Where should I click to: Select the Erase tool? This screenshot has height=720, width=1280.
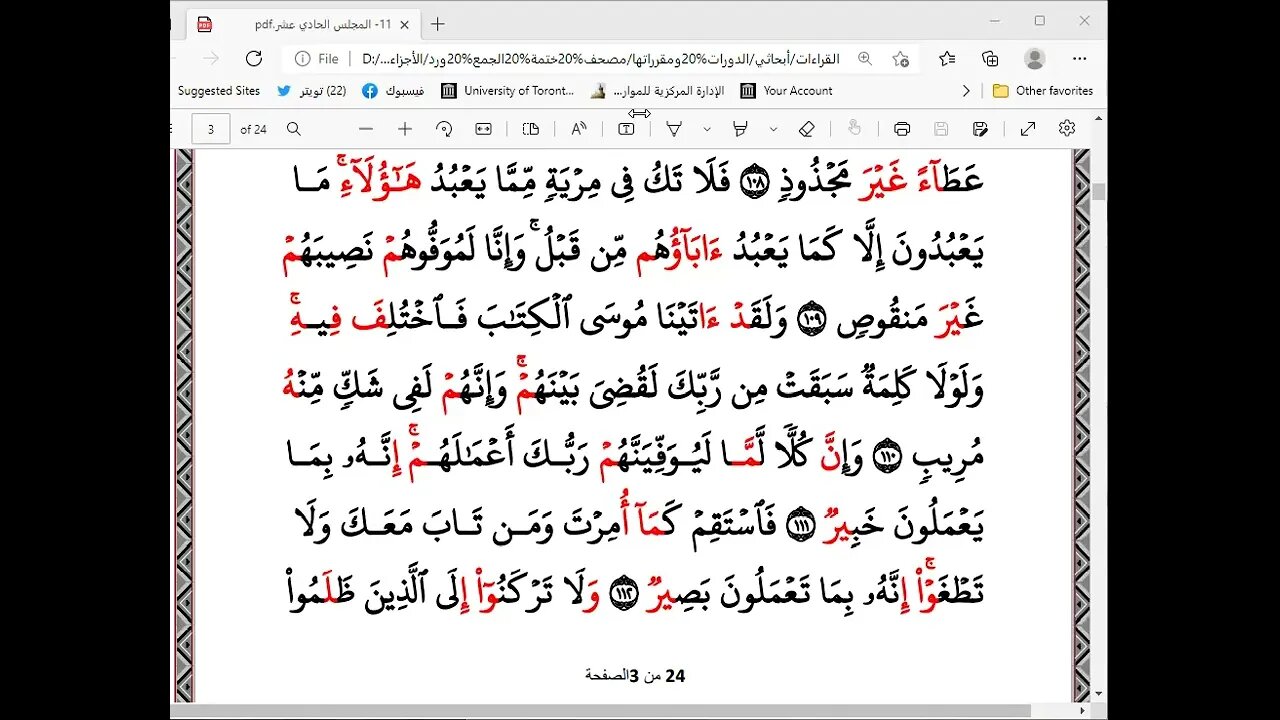point(807,129)
